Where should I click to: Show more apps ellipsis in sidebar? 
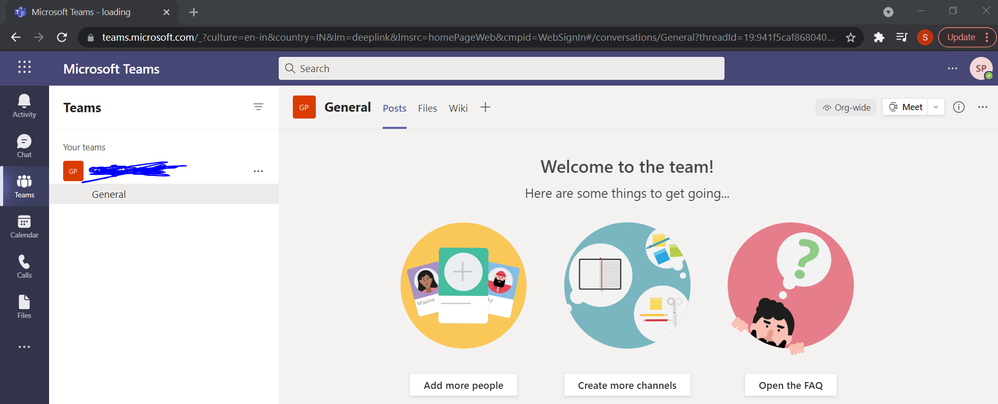click(x=24, y=347)
